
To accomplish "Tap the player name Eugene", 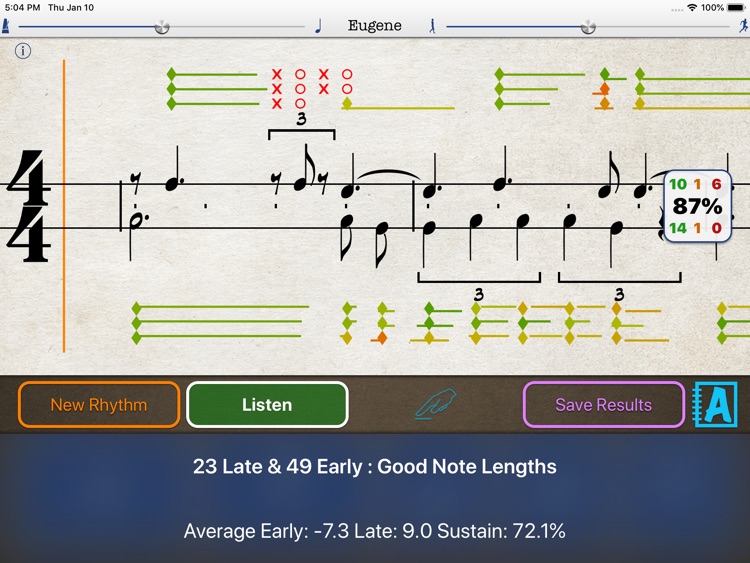I will pyautogui.click(x=375, y=25).
